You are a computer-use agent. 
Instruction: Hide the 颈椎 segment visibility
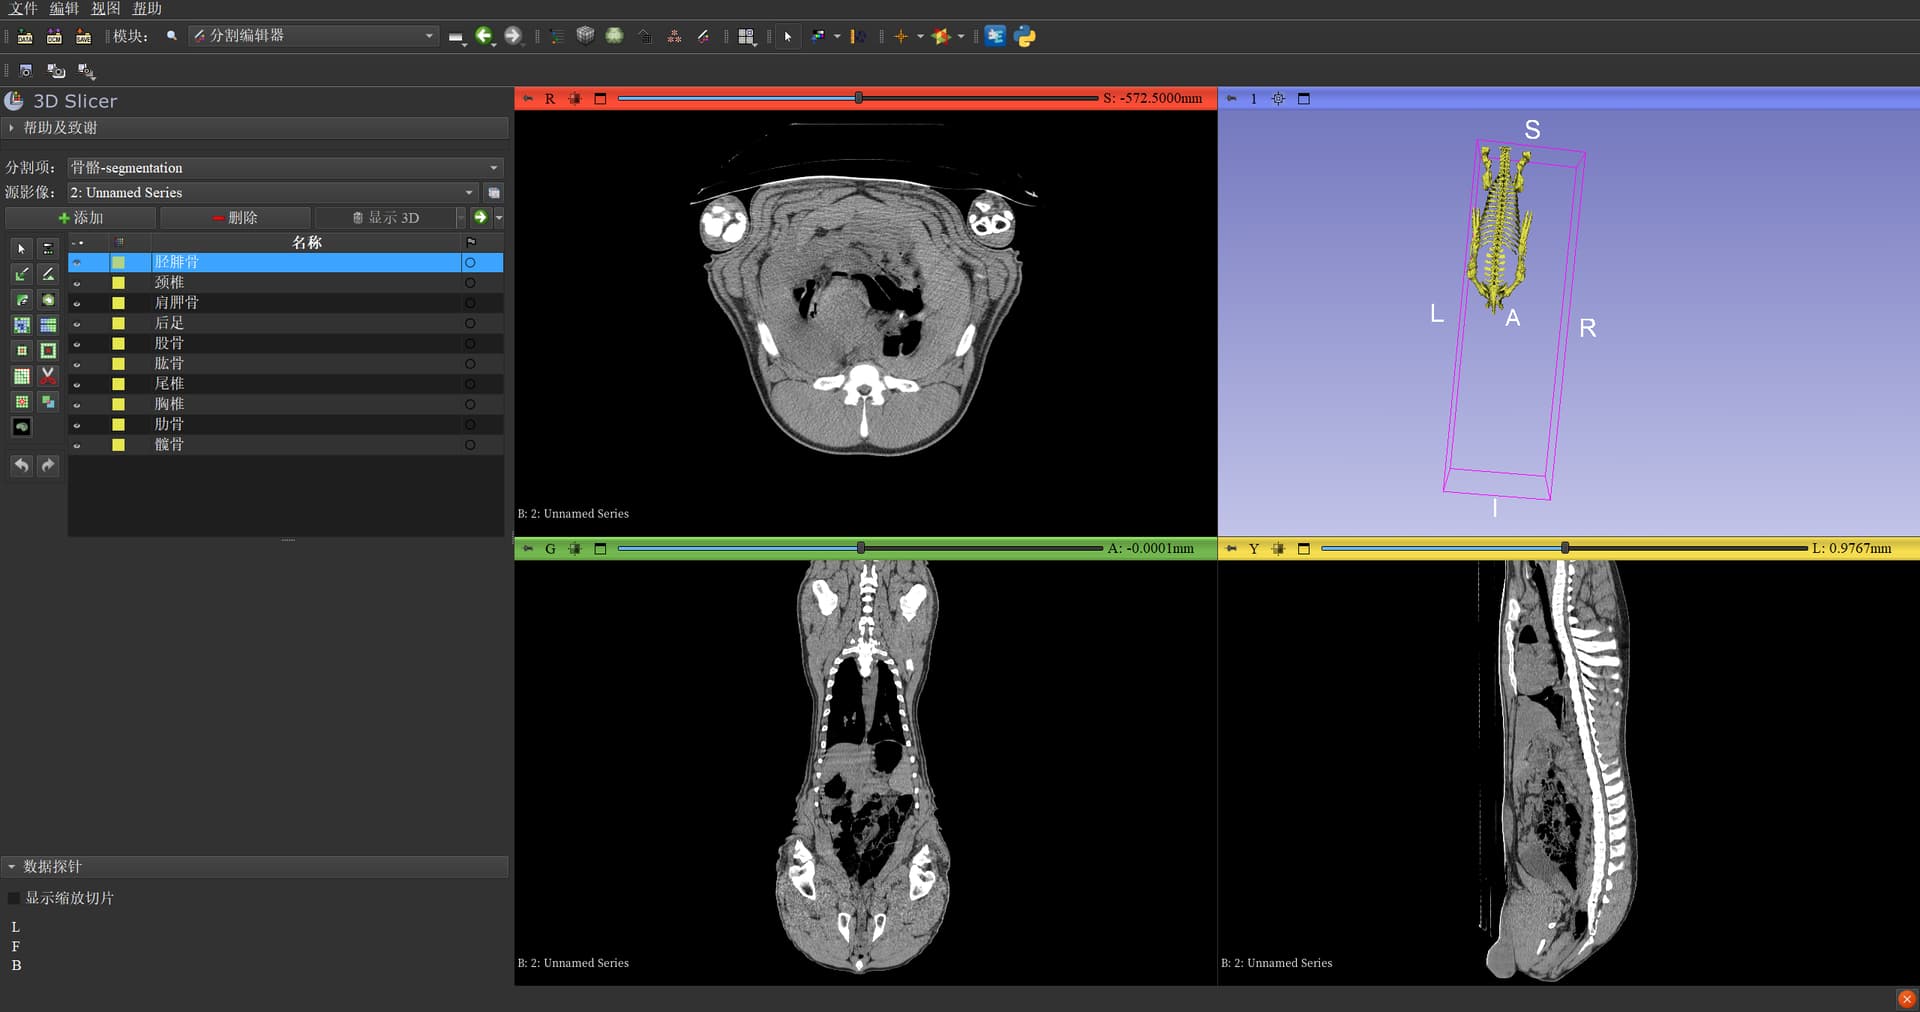(77, 283)
